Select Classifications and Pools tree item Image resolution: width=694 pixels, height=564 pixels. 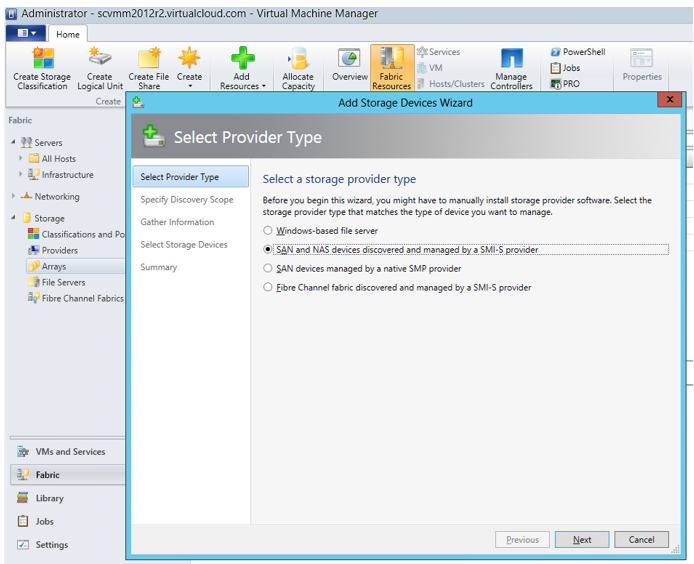(x=76, y=234)
